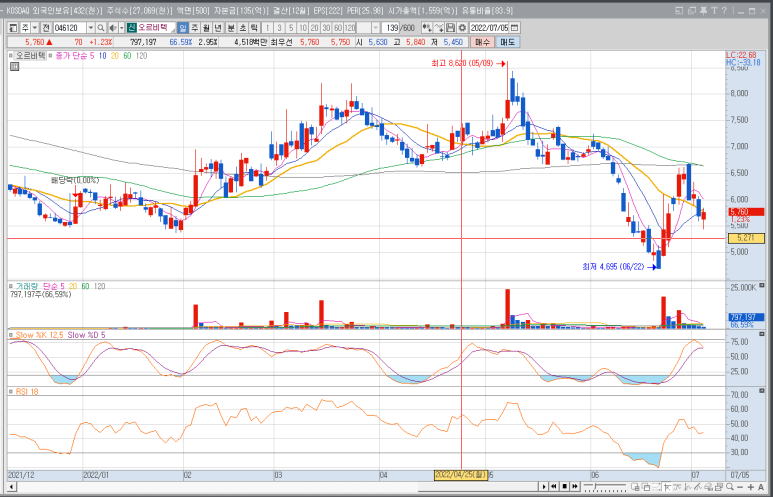Click the line-chart compare icon beside the candlestick icon
773x497 pixels.
438,28
